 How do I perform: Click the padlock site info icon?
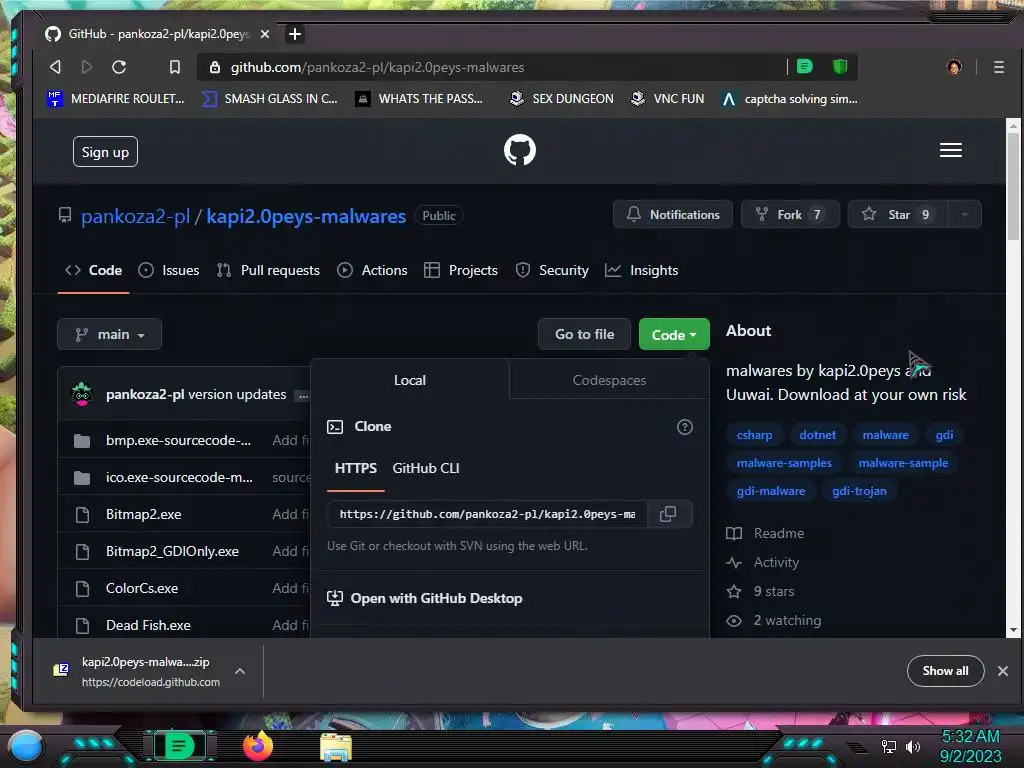[214, 67]
